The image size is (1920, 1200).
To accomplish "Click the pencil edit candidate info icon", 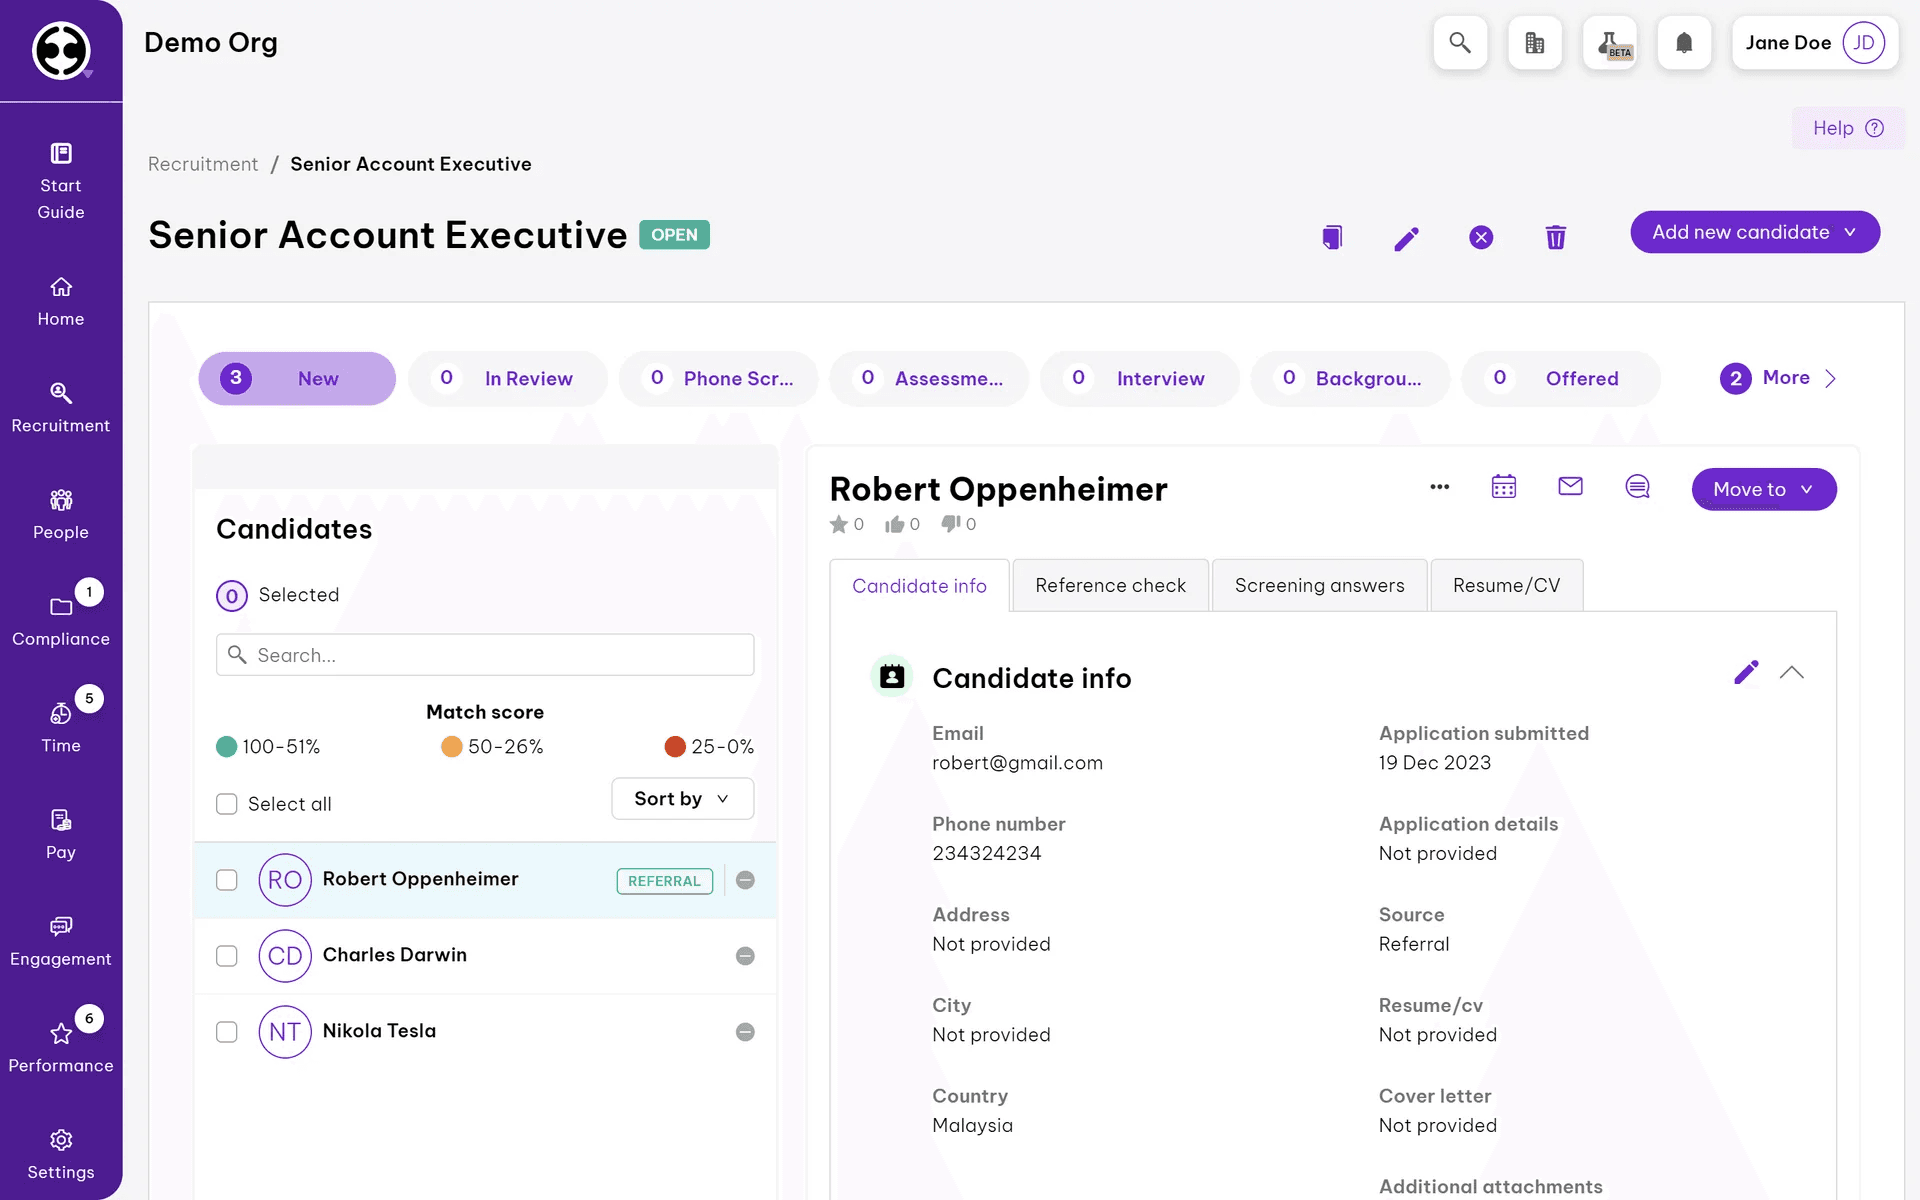I will point(1745,673).
